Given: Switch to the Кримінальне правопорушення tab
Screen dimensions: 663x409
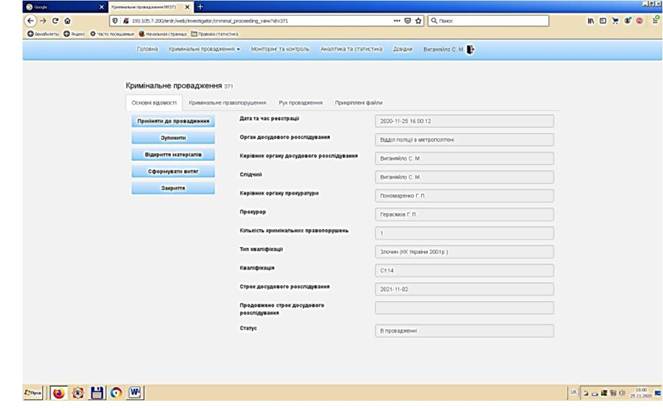Looking at the screenshot, I should coord(227,103).
